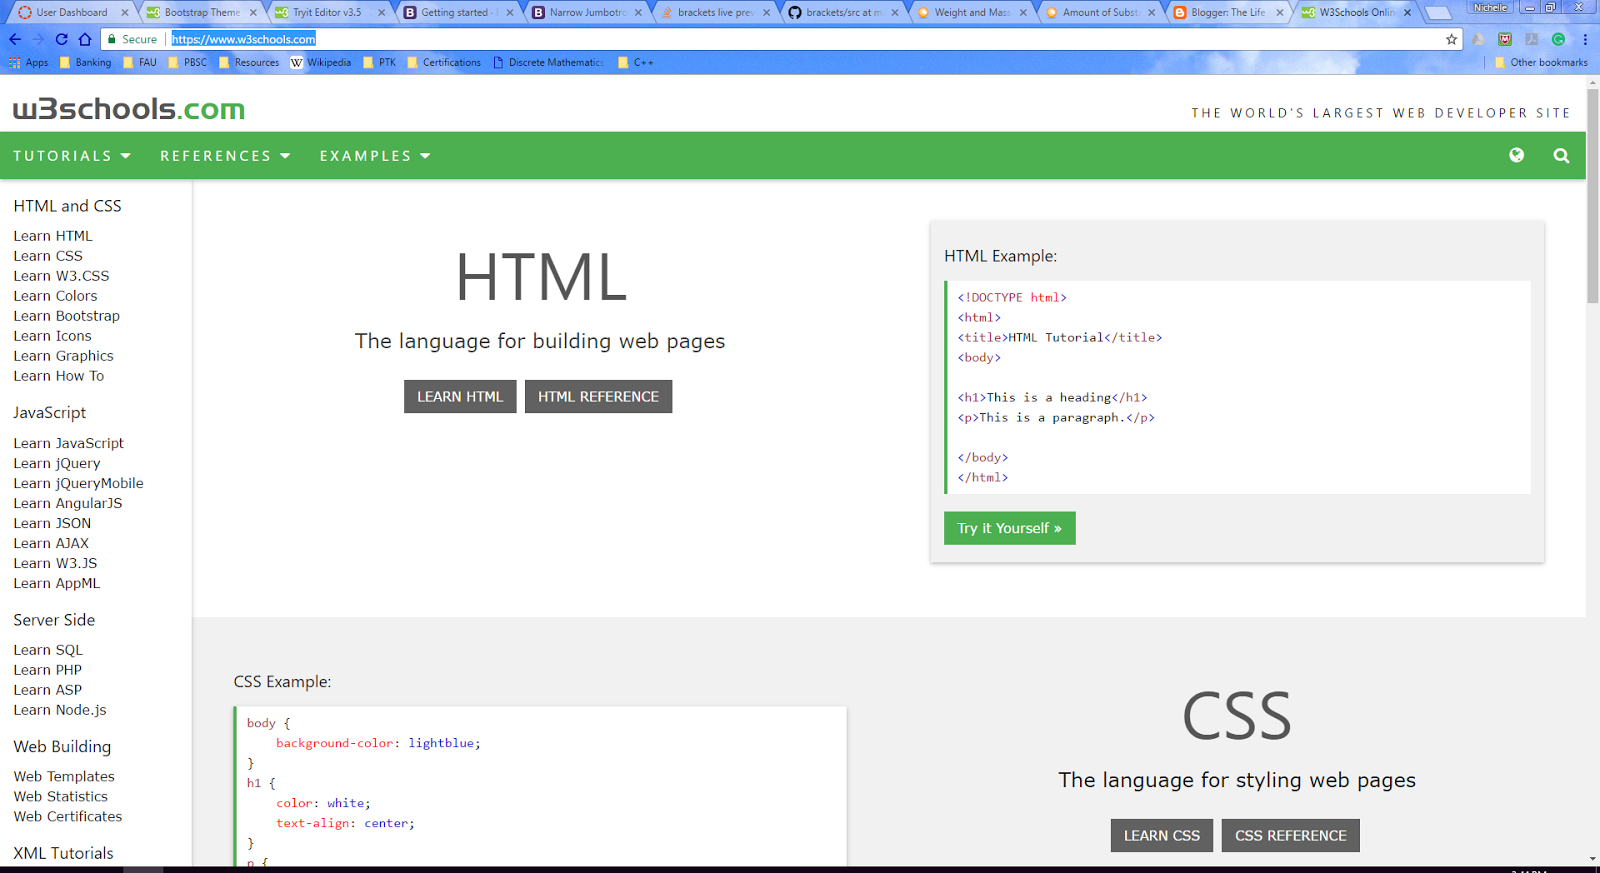Switch to the Narrow Jumbotron tab
Screen dimensions: 1600x873
click(585, 13)
